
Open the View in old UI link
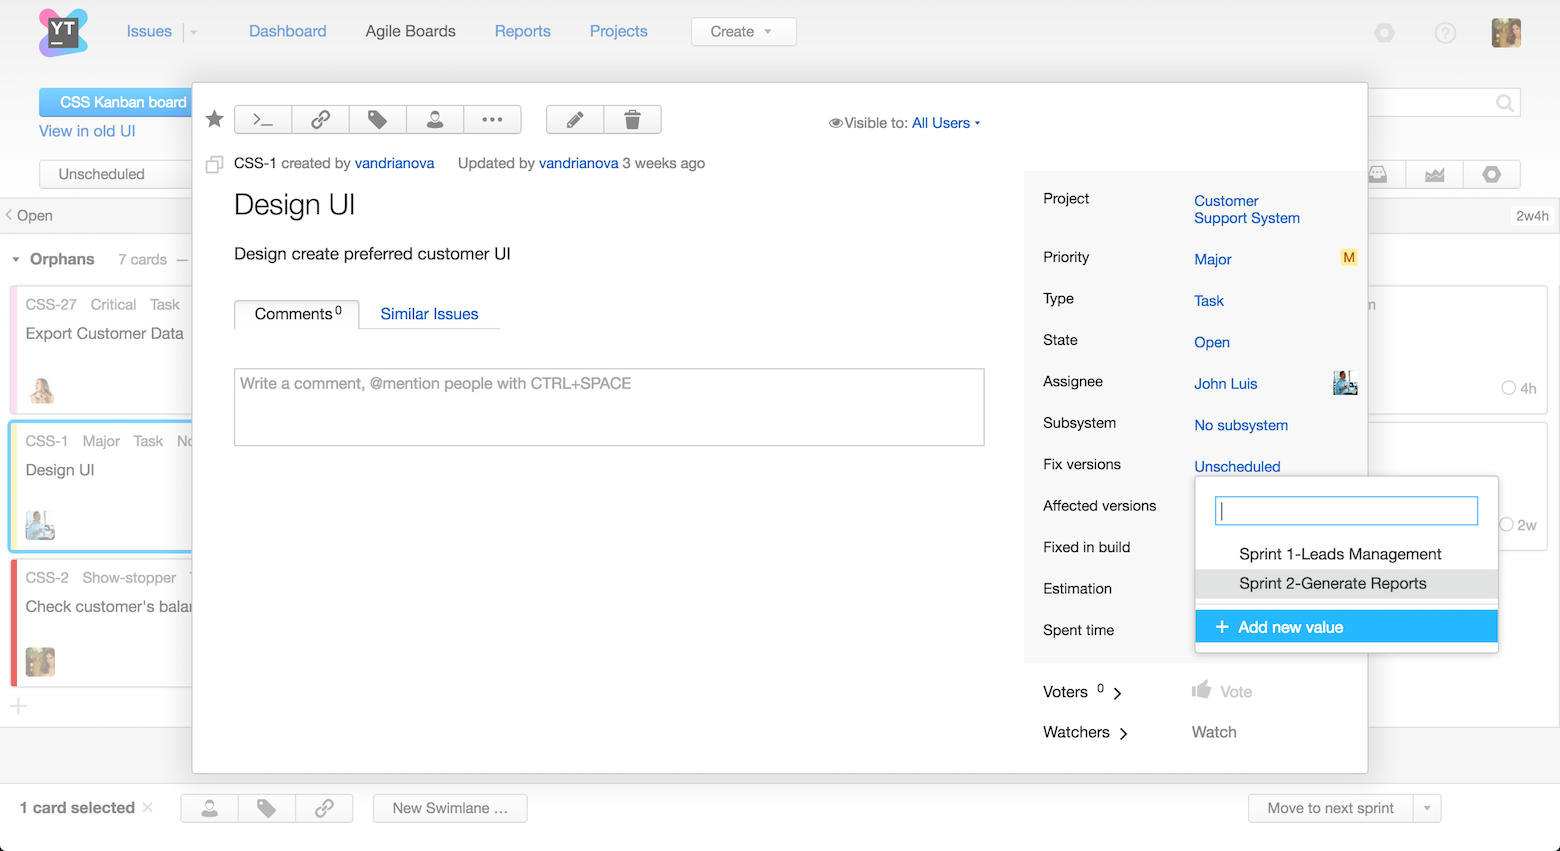(x=86, y=131)
